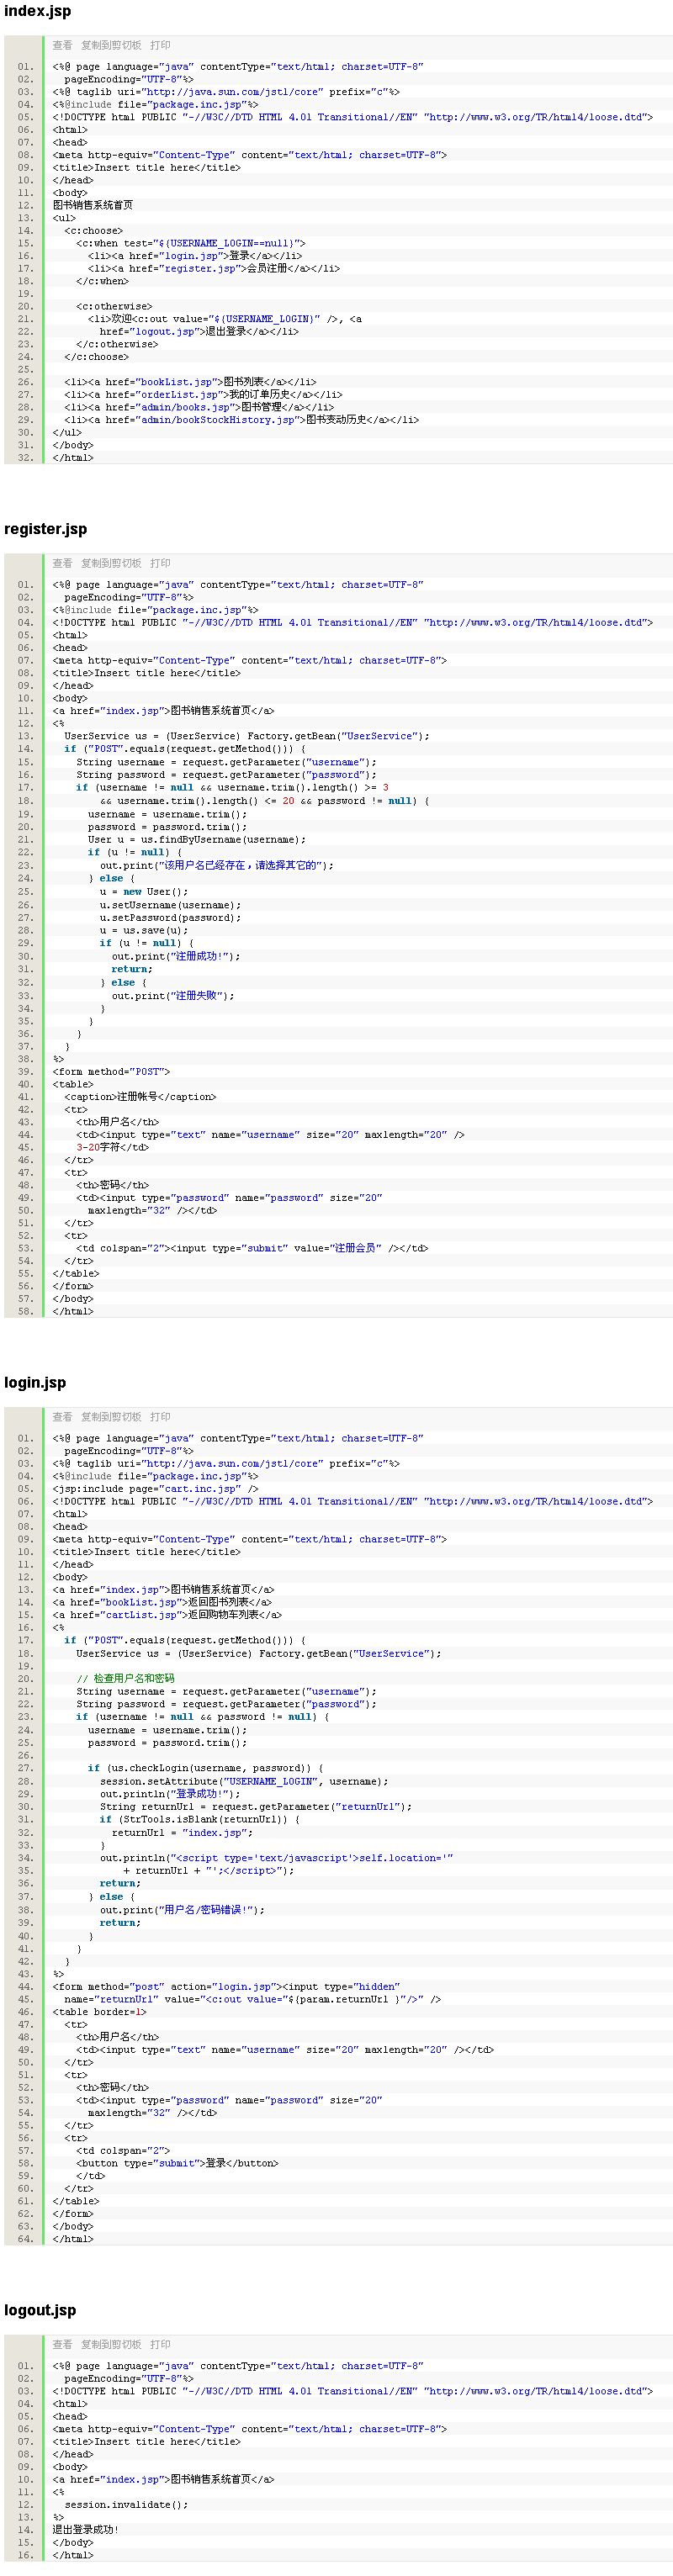Image resolution: width=673 pixels, height=2576 pixels.
Task: Click the 返回图书列表 anchor line in login.jsp
Action: pyautogui.click(x=162, y=1602)
